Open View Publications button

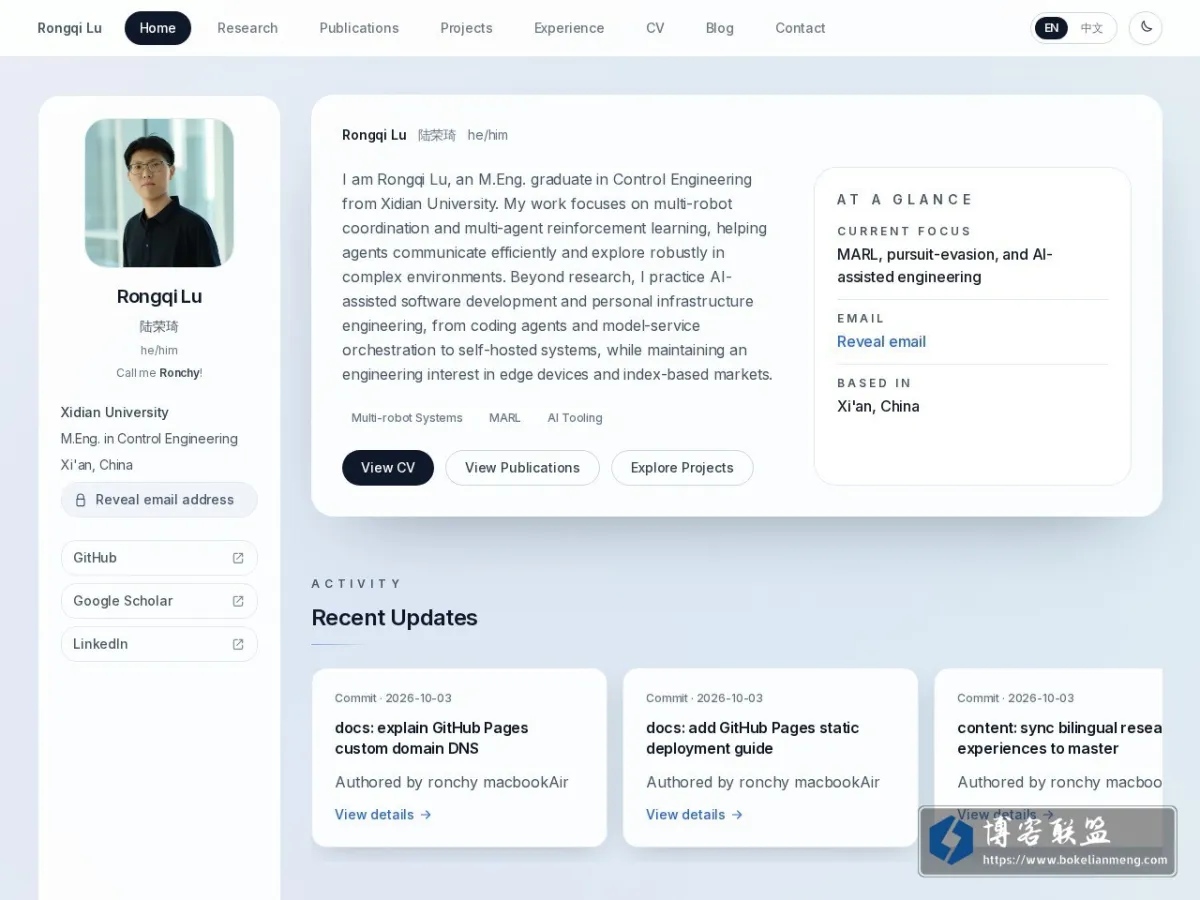522,468
